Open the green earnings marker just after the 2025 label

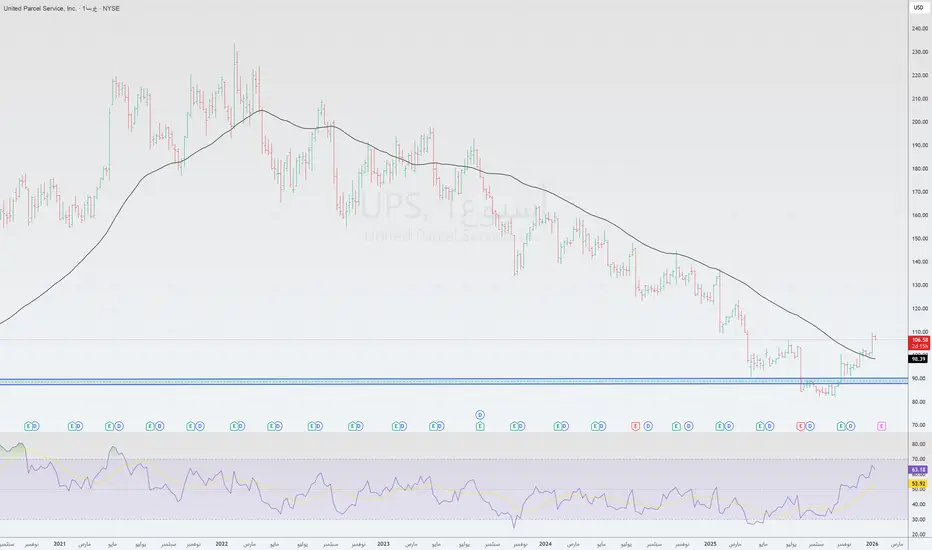pos(719,426)
